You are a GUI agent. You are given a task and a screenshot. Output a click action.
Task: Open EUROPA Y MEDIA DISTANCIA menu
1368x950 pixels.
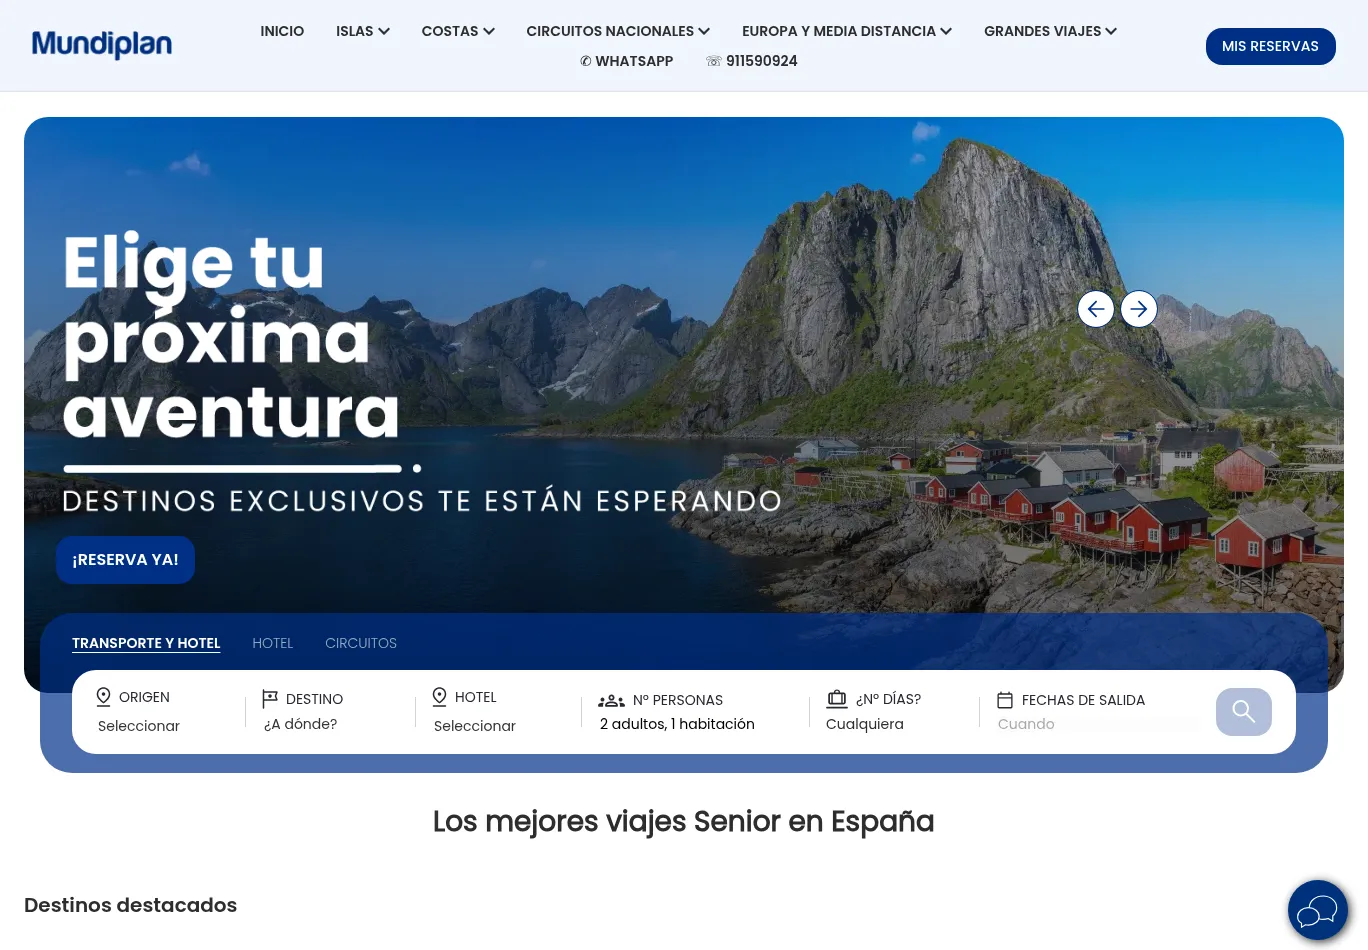(x=847, y=31)
